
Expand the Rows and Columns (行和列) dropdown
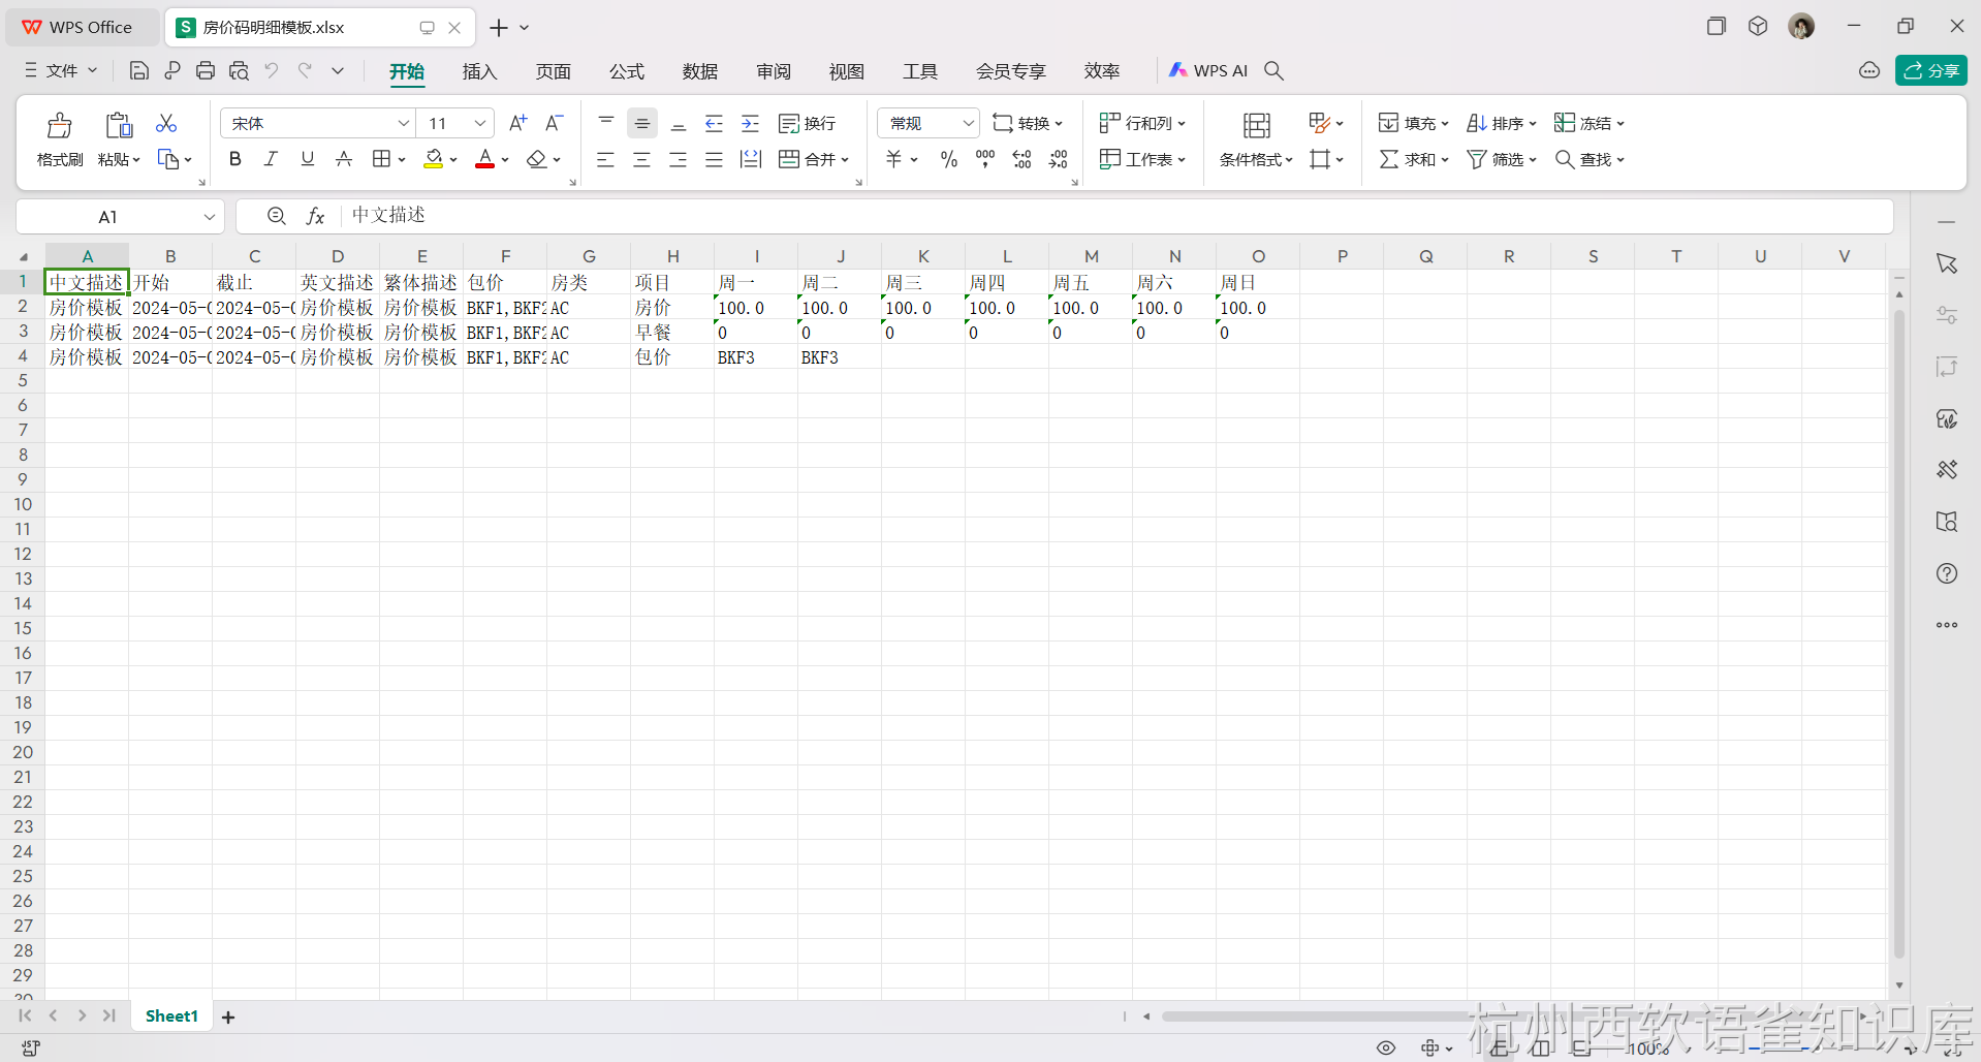[1181, 124]
